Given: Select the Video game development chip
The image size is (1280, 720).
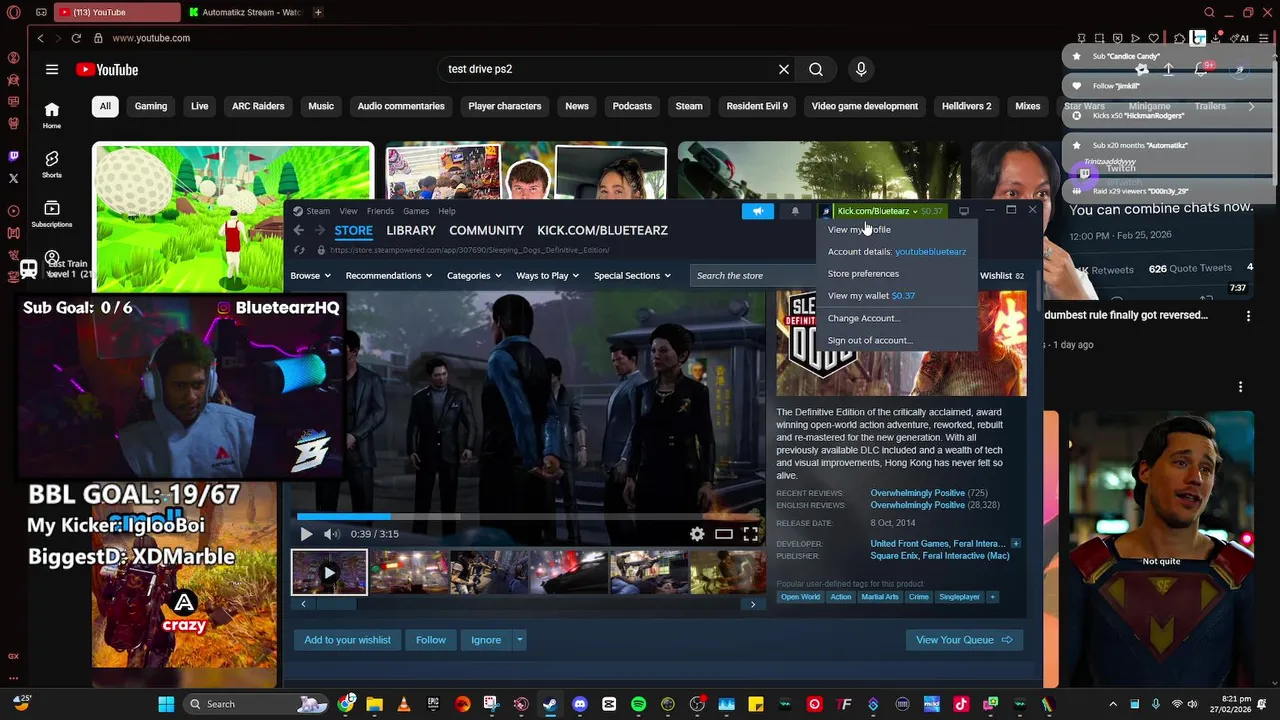Looking at the screenshot, I should (865, 106).
